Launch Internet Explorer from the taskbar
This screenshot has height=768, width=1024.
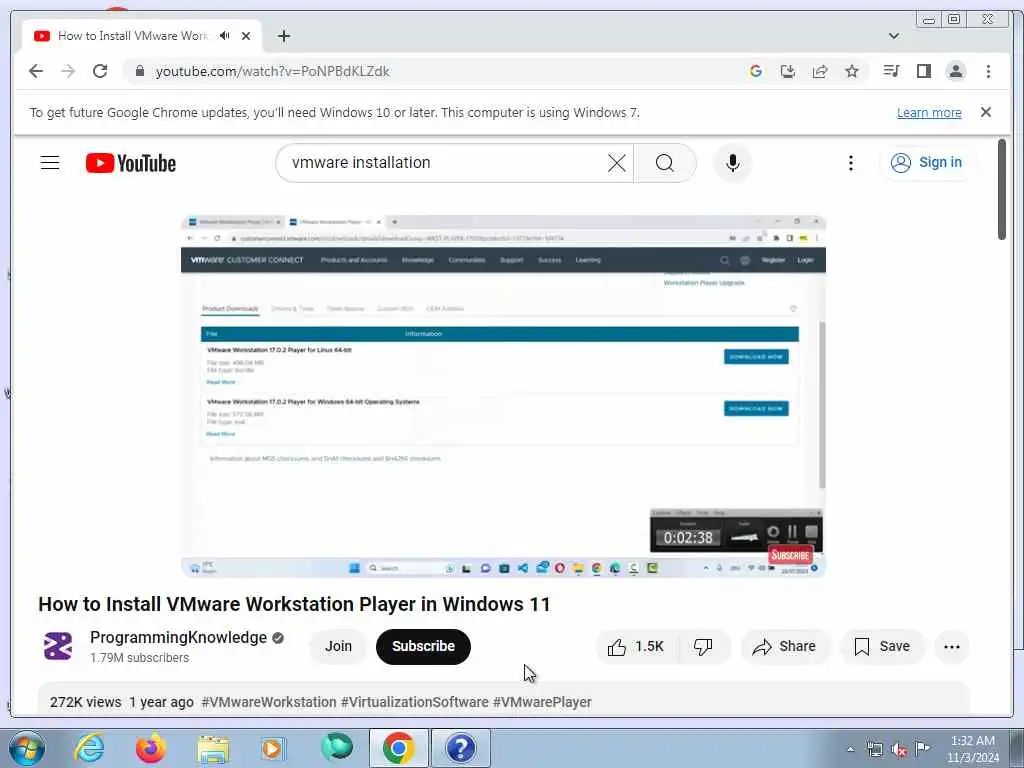pos(89,748)
